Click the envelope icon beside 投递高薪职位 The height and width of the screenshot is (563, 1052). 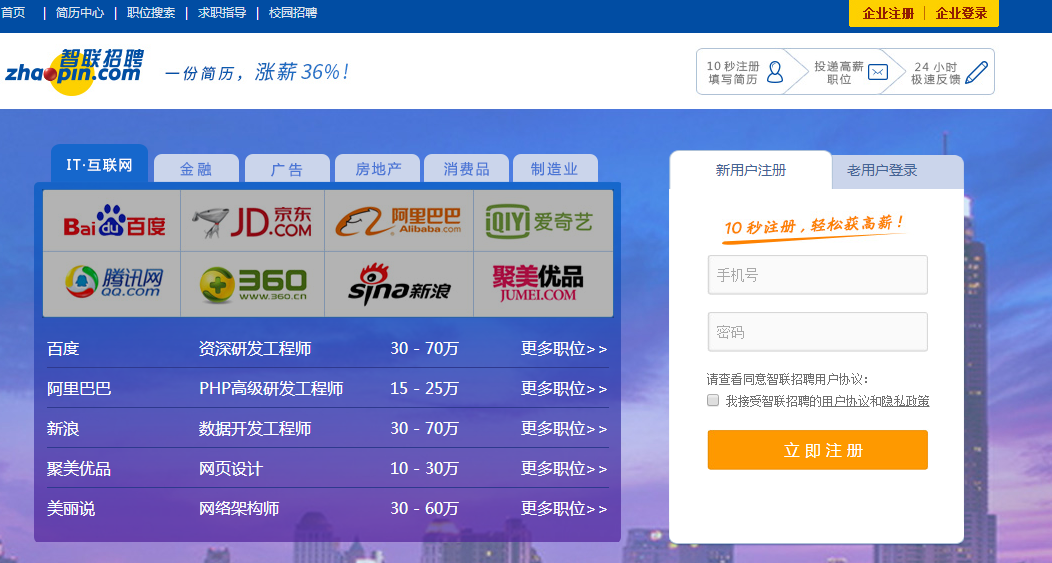(878, 72)
